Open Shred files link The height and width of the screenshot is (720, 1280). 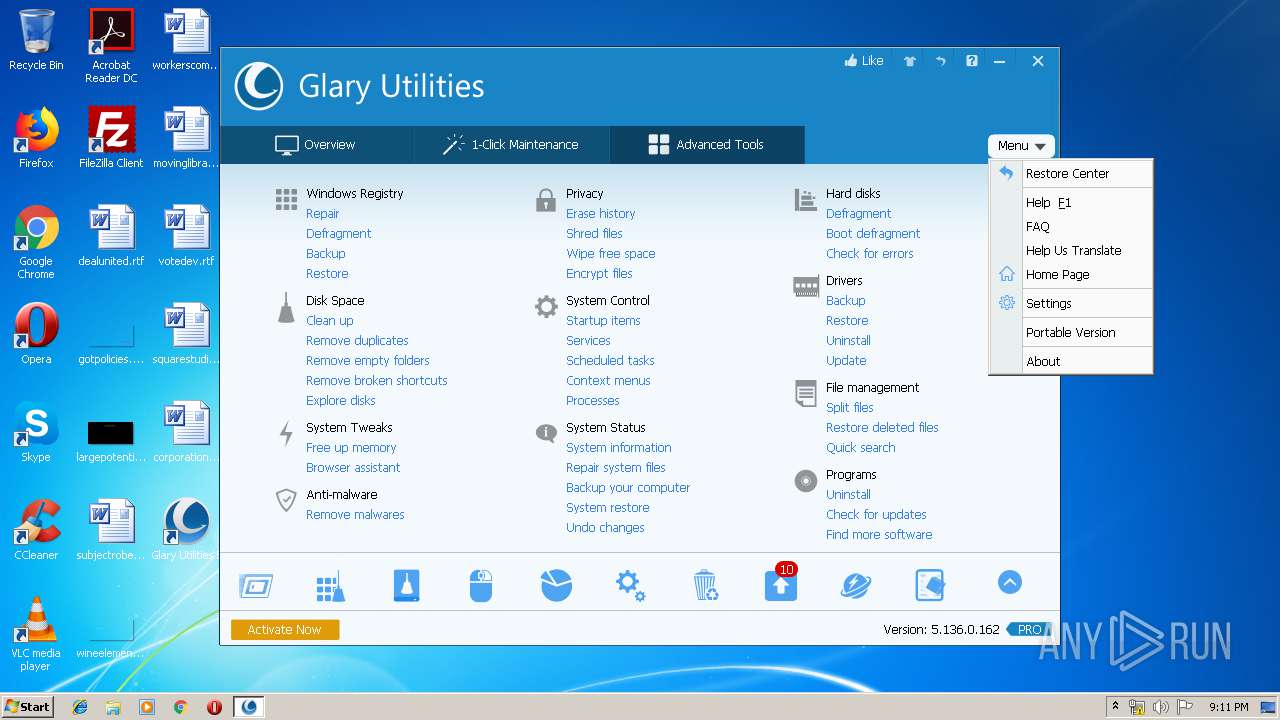594,234
